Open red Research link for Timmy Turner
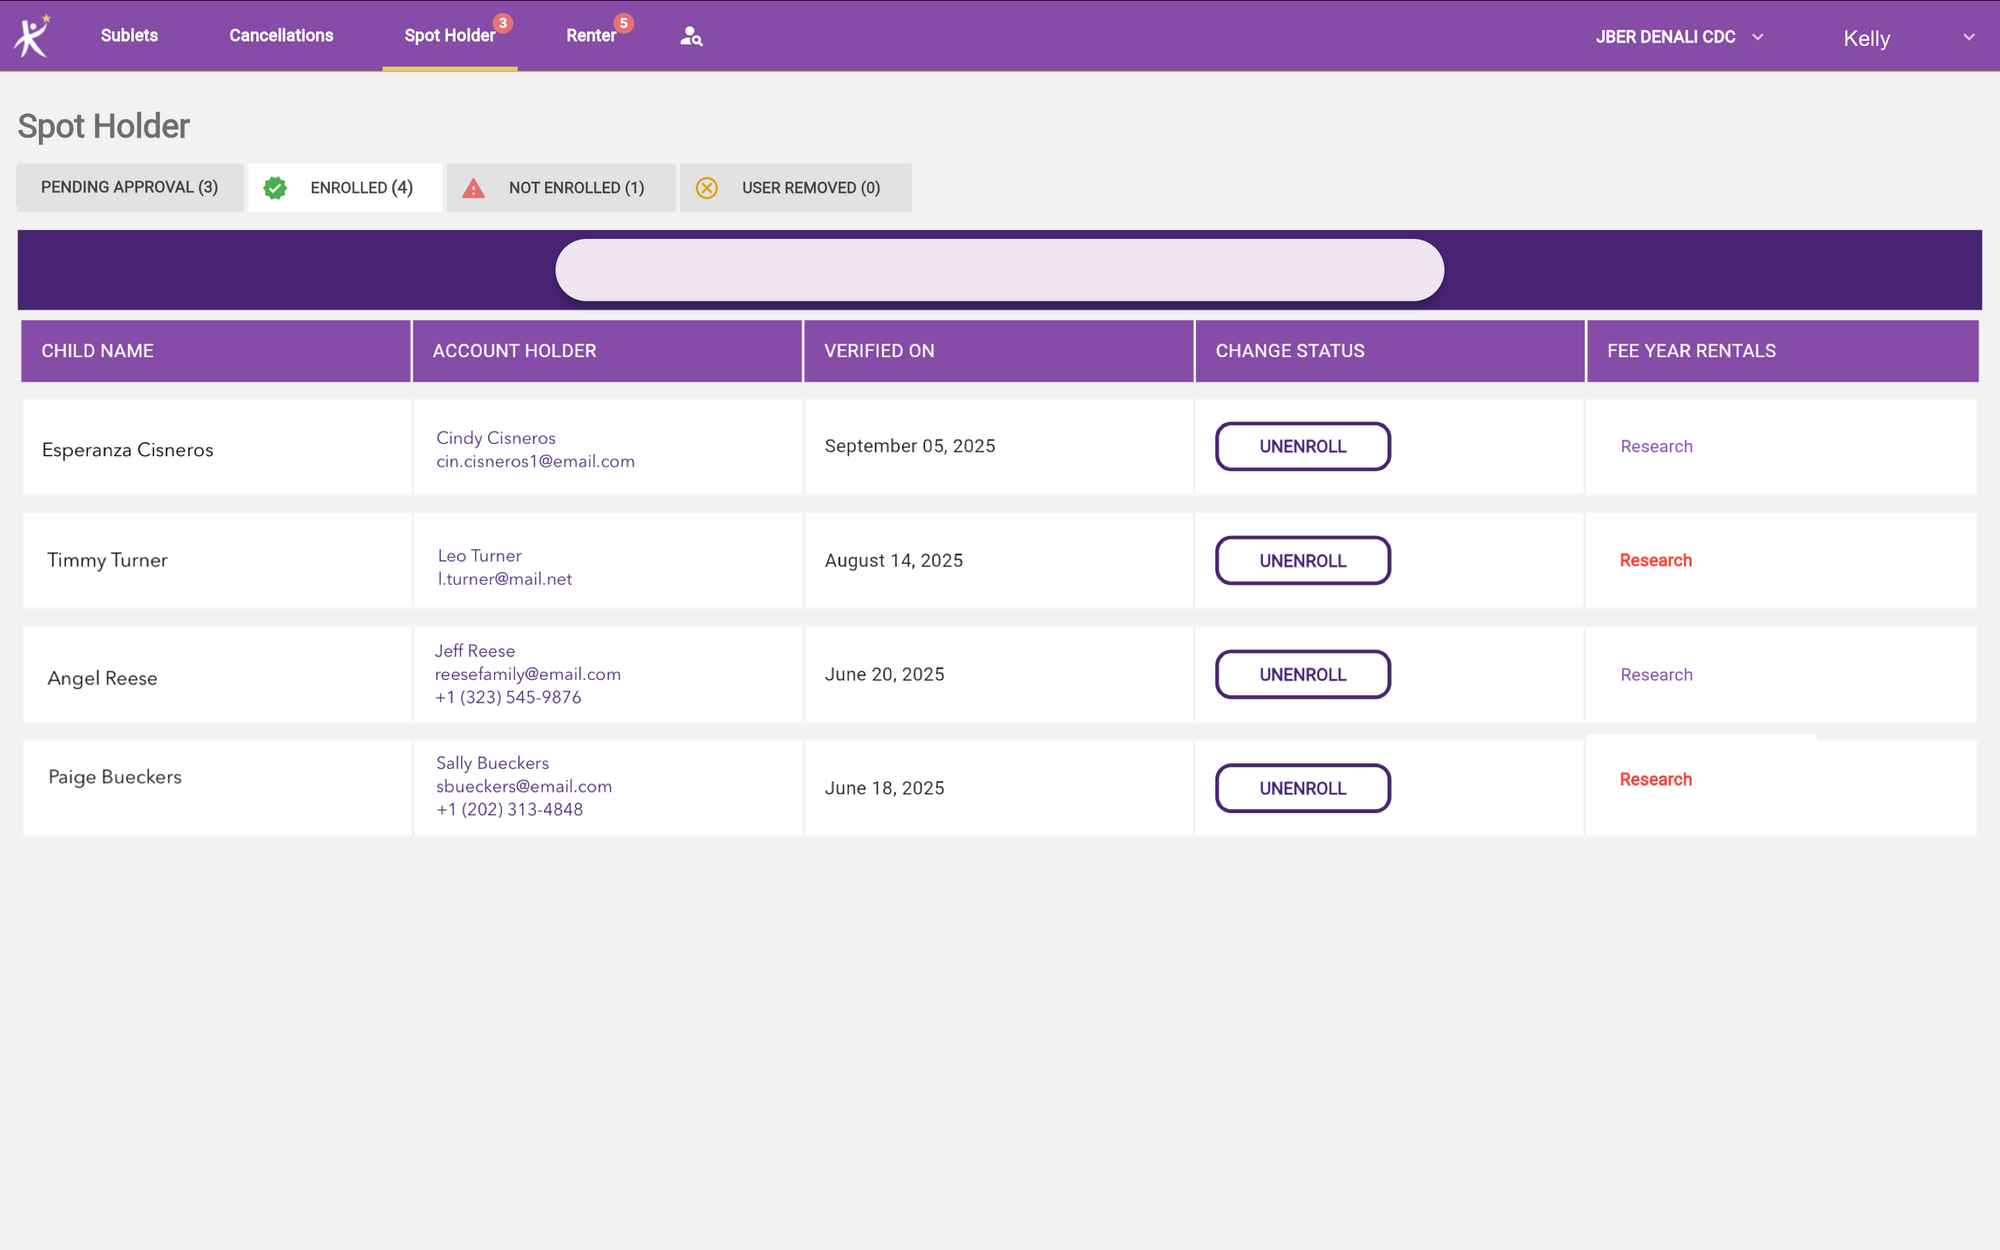Viewport: 2000px width, 1250px height. [1655, 560]
